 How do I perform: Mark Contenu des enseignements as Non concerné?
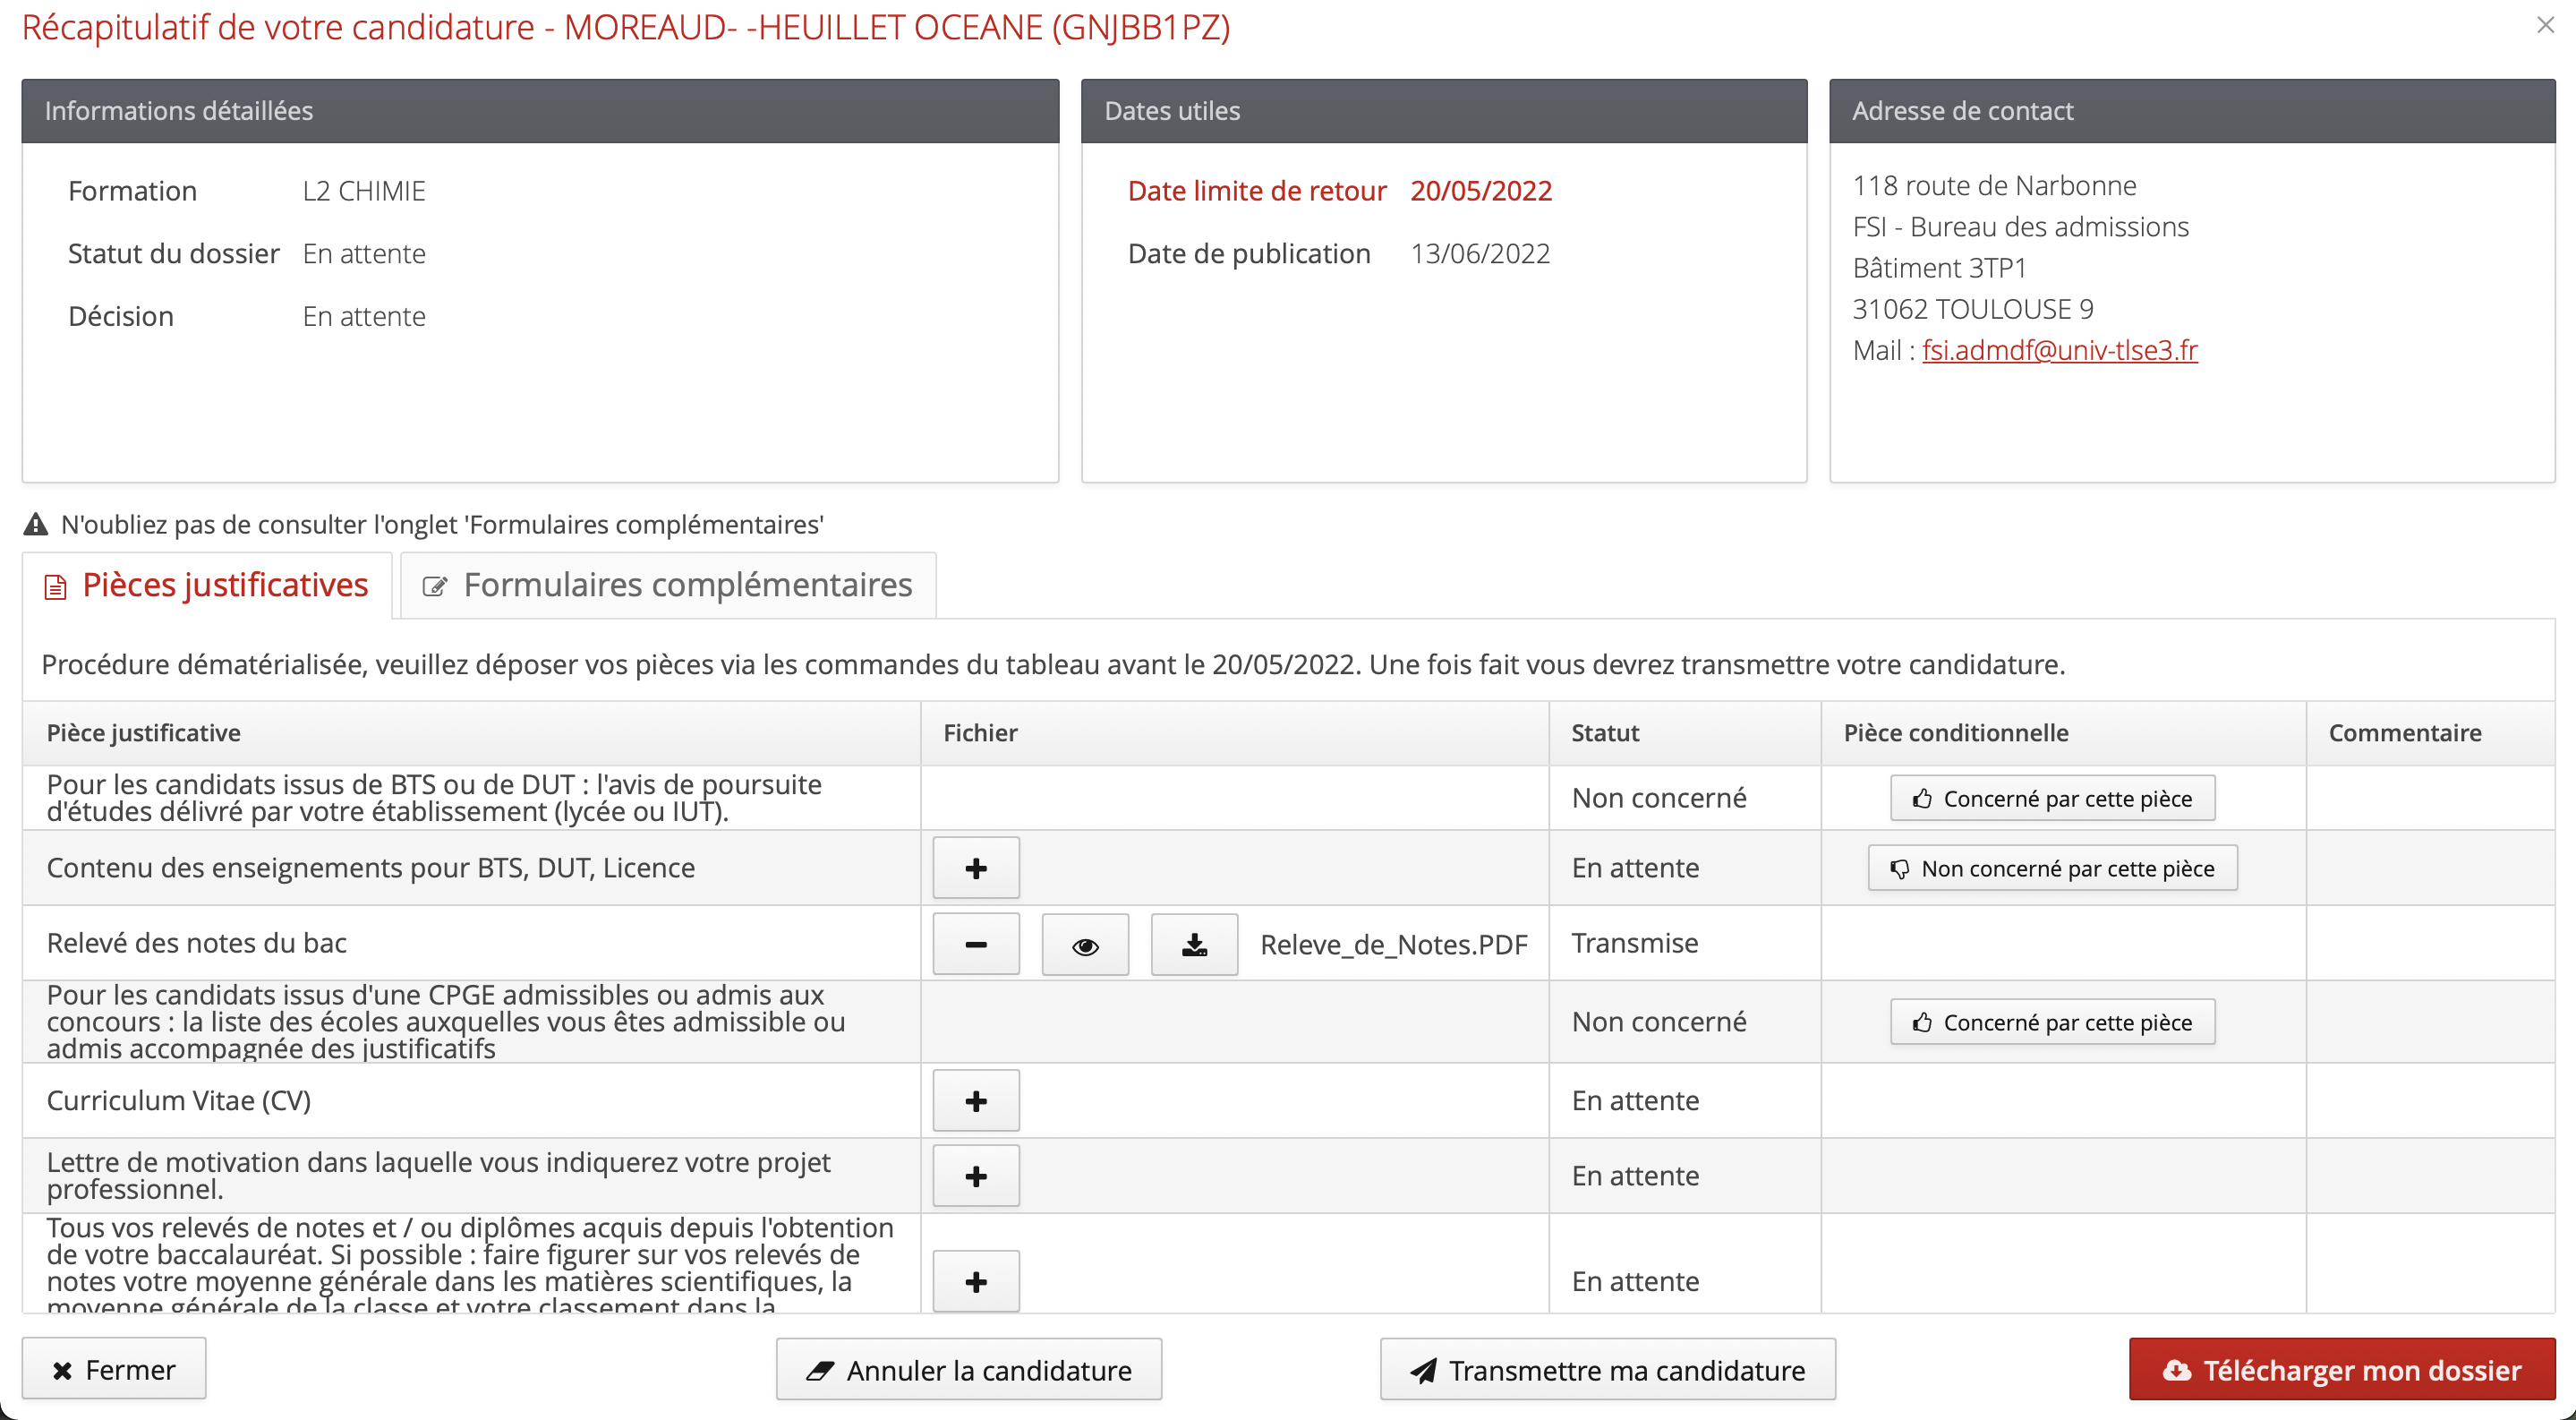[2051, 868]
